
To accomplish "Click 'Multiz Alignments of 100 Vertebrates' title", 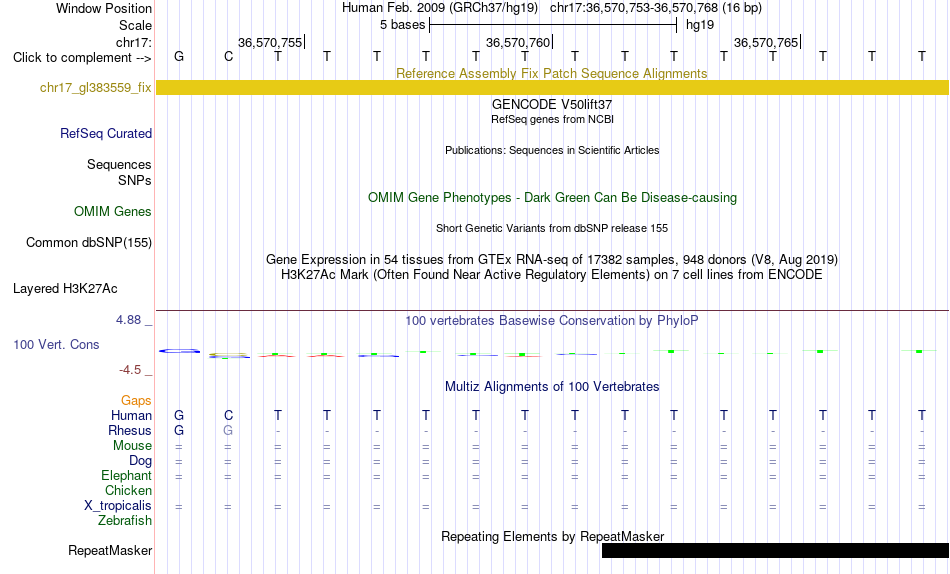I will click(552, 387).
